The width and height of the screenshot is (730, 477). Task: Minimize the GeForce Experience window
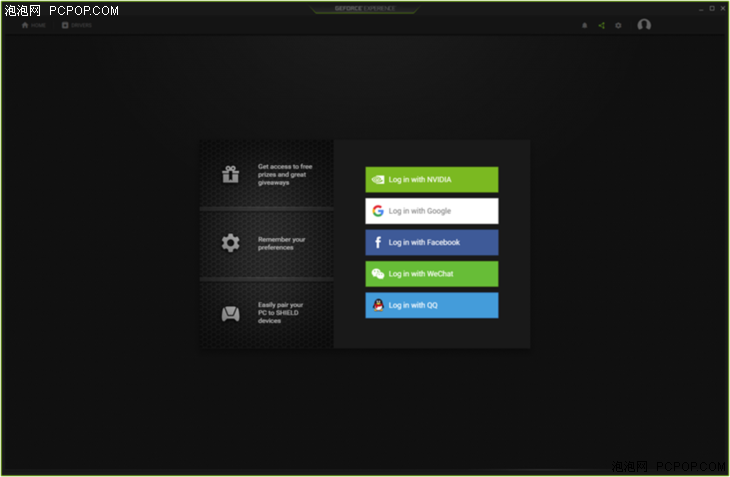(x=699, y=8)
